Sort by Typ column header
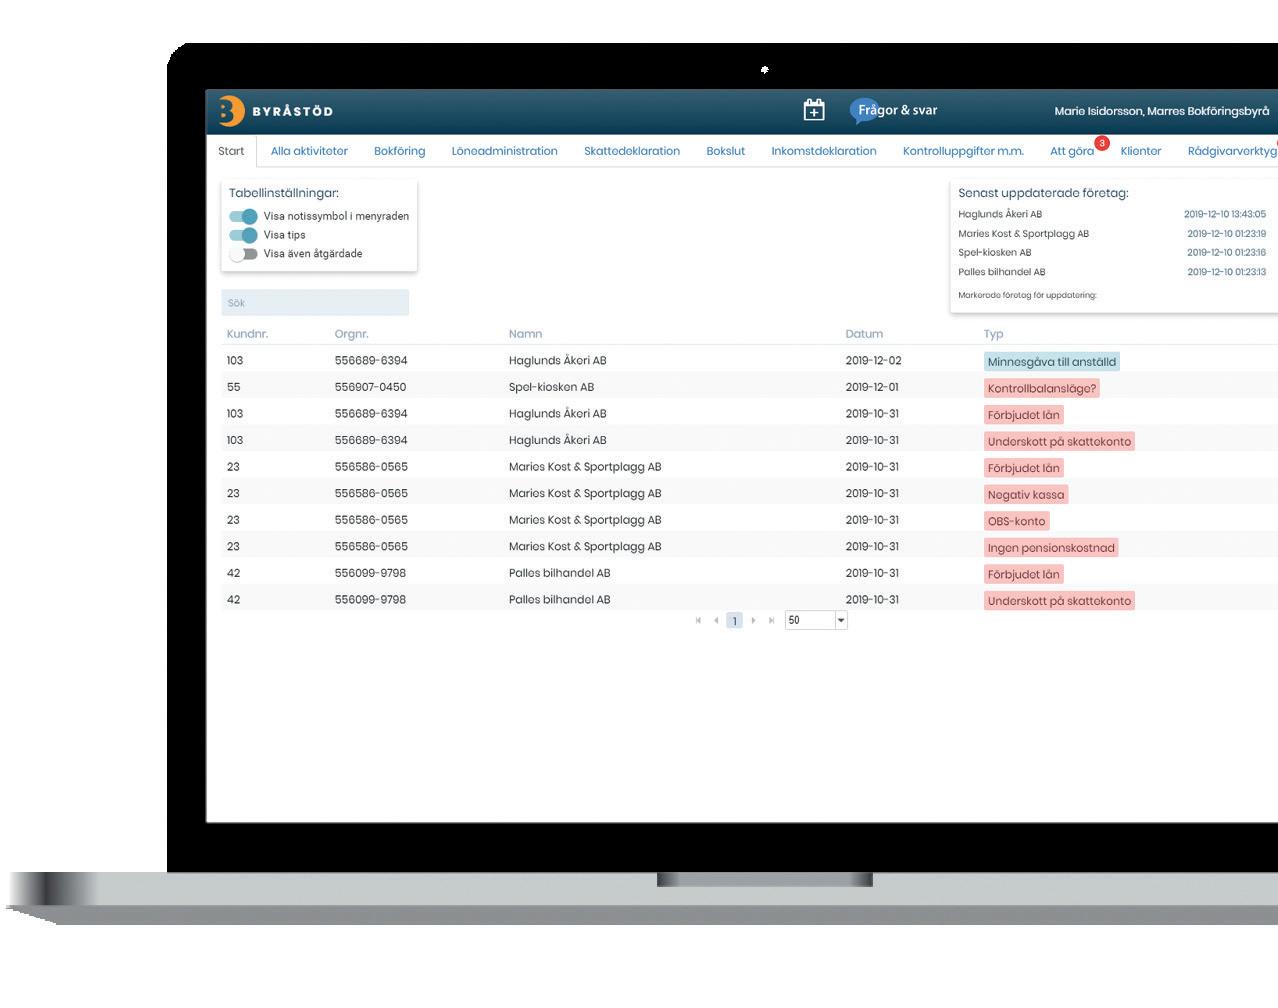 point(993,334)
